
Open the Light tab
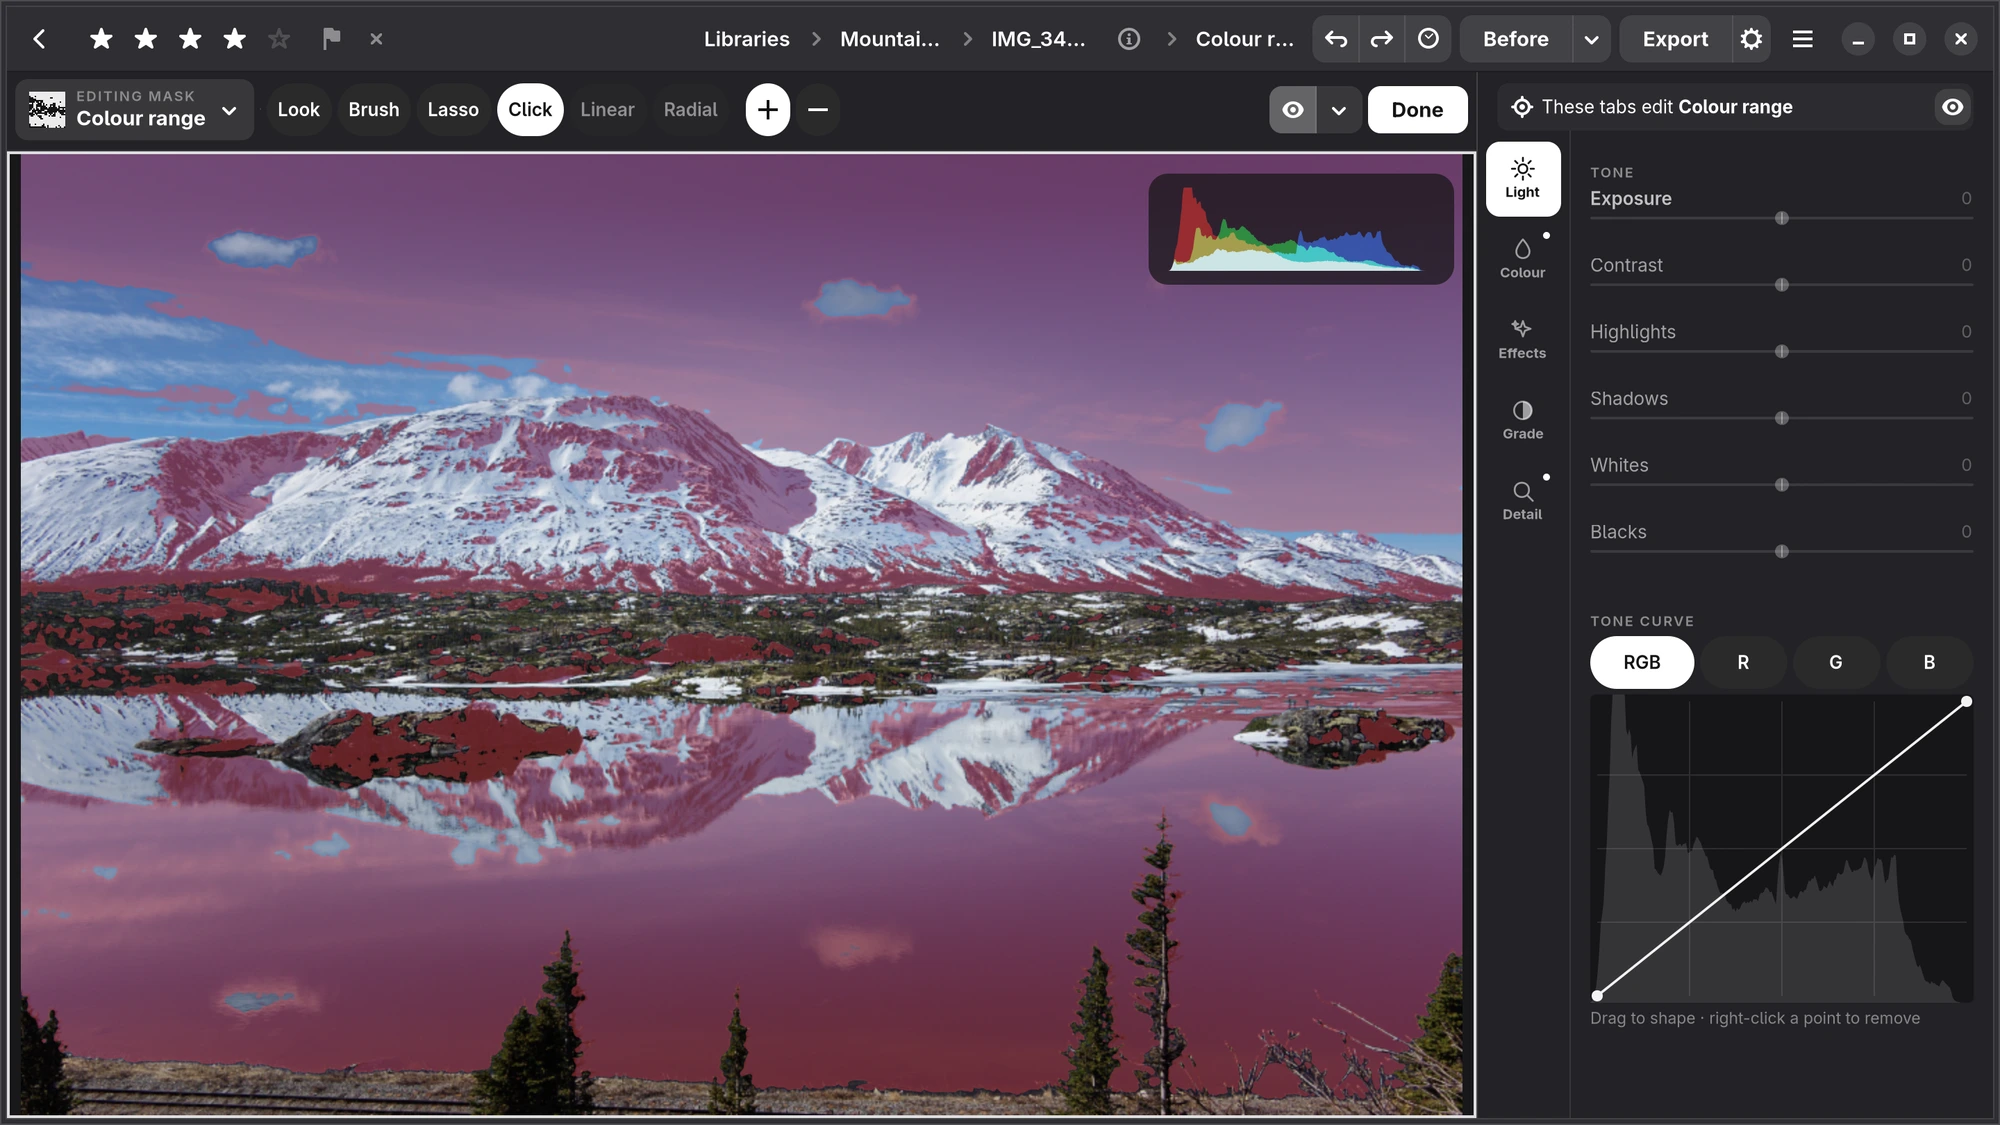click(x=1523, y=179)
